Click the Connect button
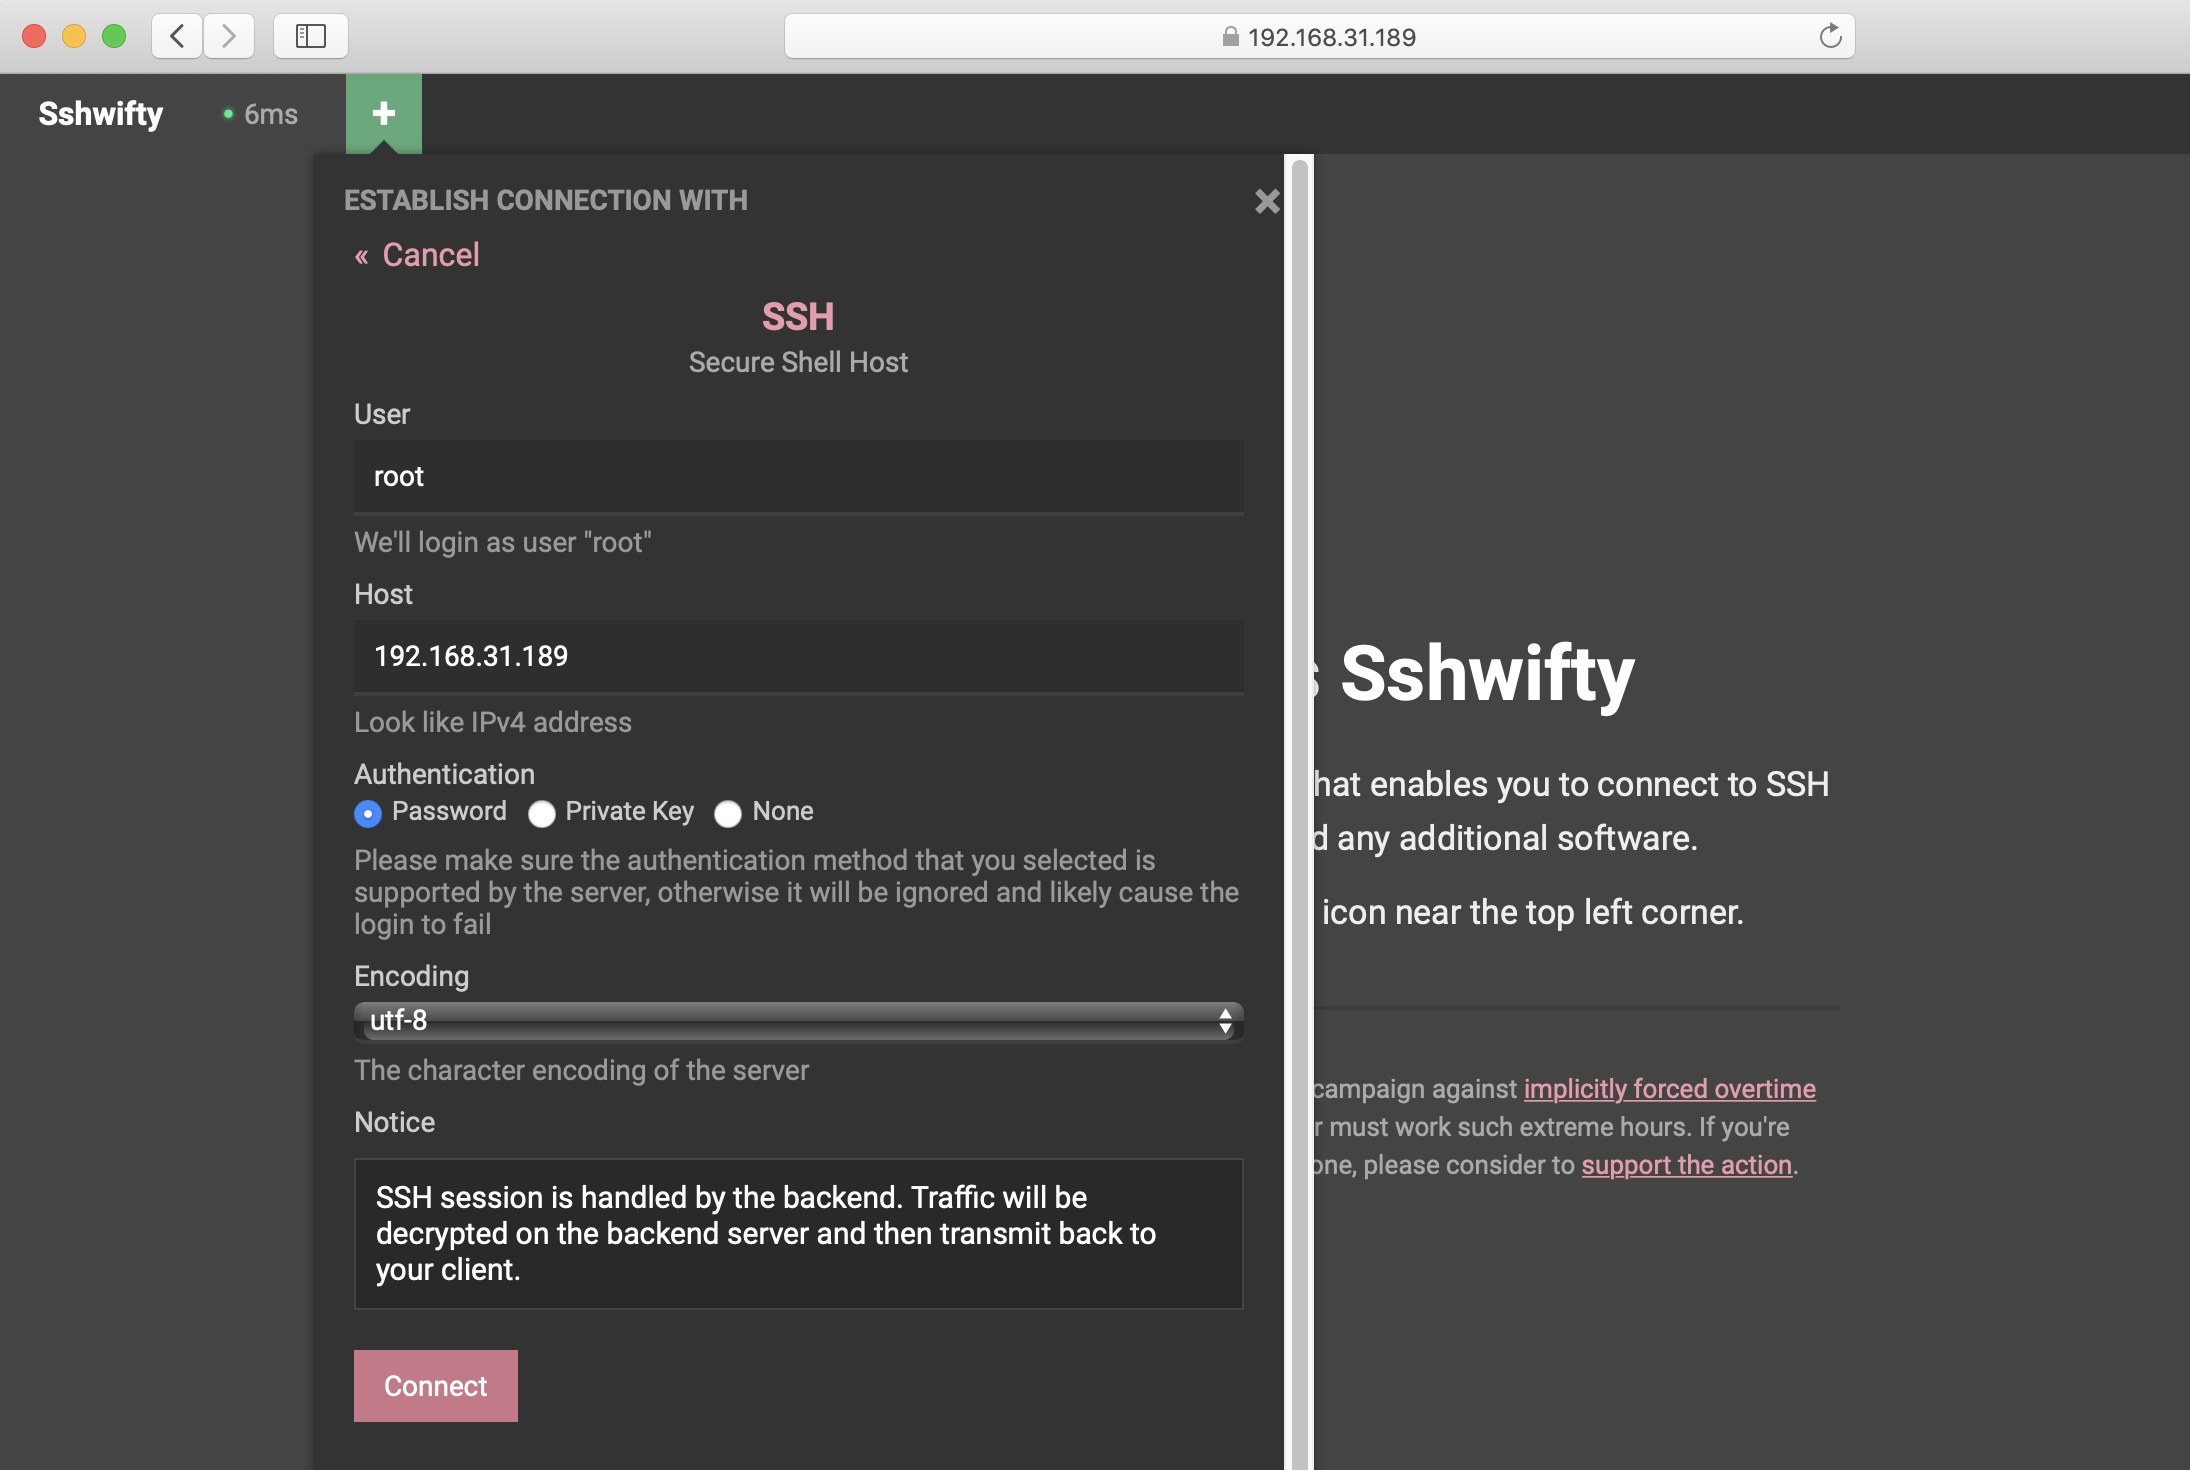2190x1470 pixels. pyautogui.click(x=435, y=1386)
